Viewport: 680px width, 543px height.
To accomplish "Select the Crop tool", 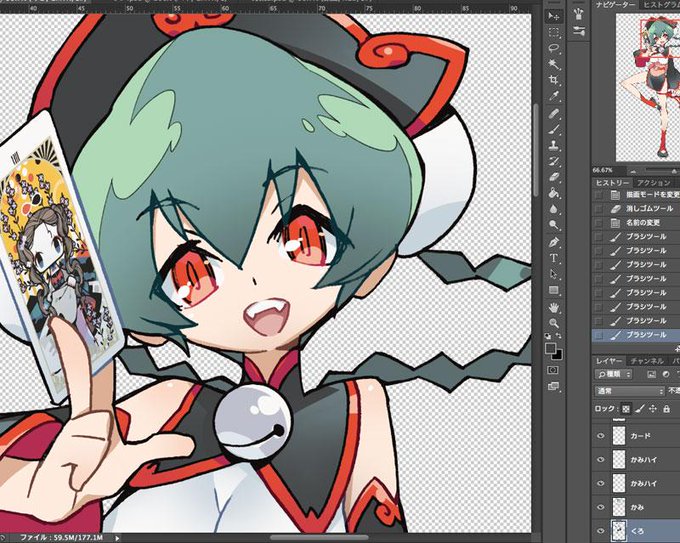I will 554,80.
